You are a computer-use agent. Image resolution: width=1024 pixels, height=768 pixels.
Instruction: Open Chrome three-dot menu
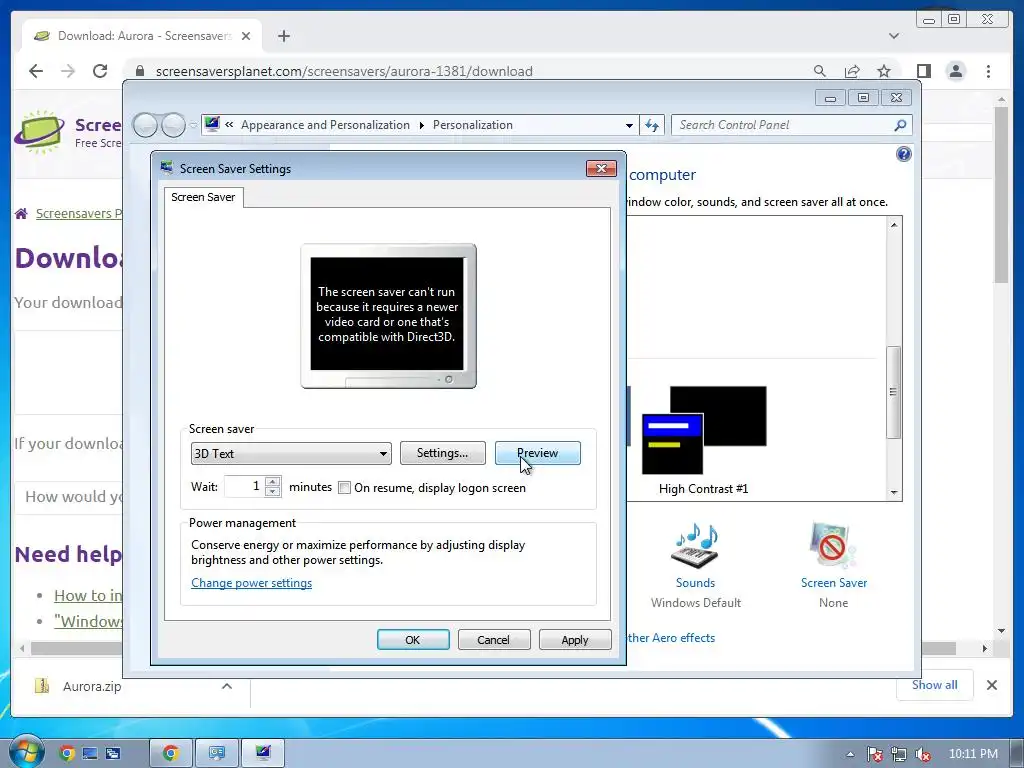[988, 71]
